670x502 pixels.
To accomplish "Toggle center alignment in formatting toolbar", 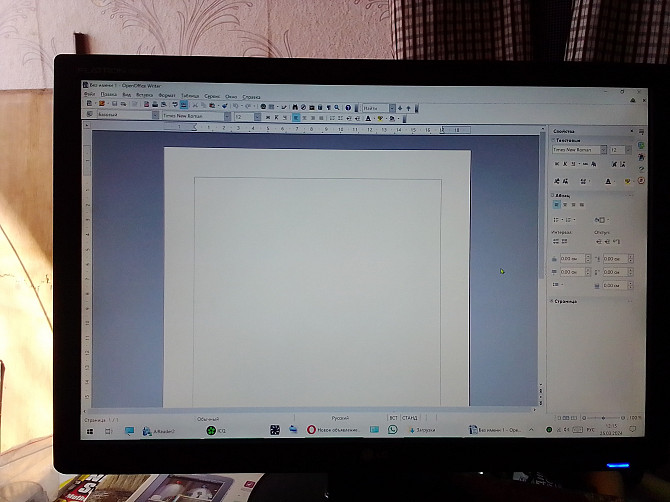I will tap(304, 118).
